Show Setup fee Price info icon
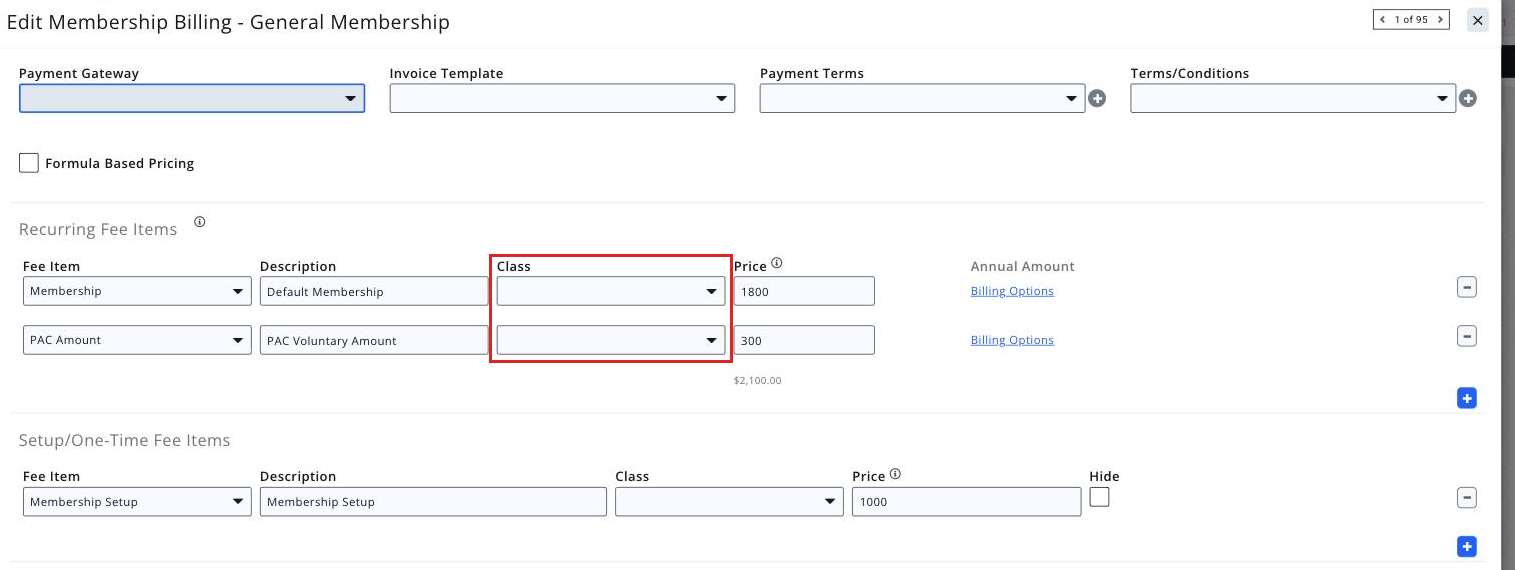This screenshot has height=570, width=1515. (895, 474)
